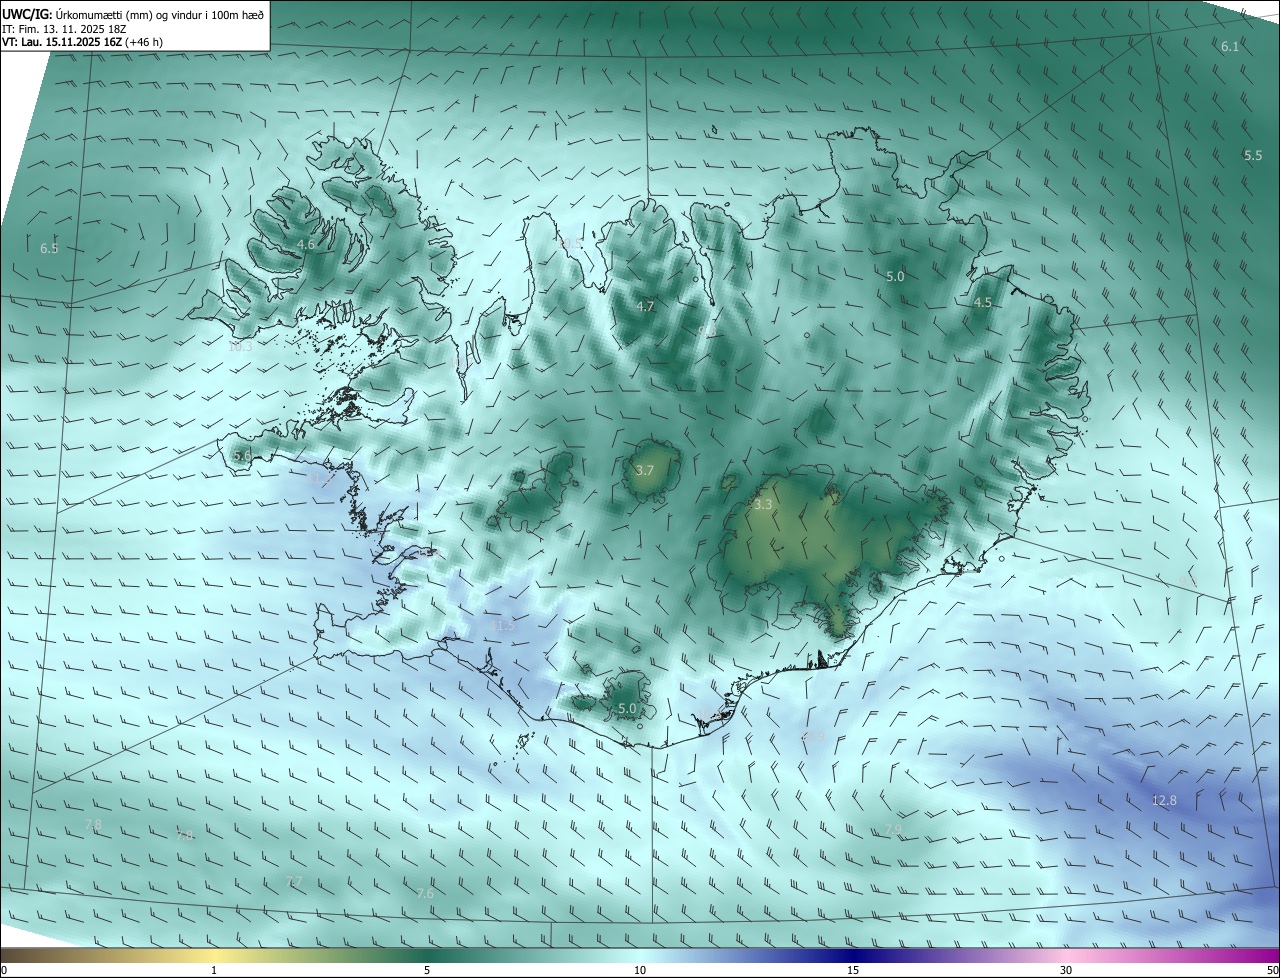Click the 6.1 value label on the map
The width and height of the screenshot is (1280, 978).
pos(1230,47)
